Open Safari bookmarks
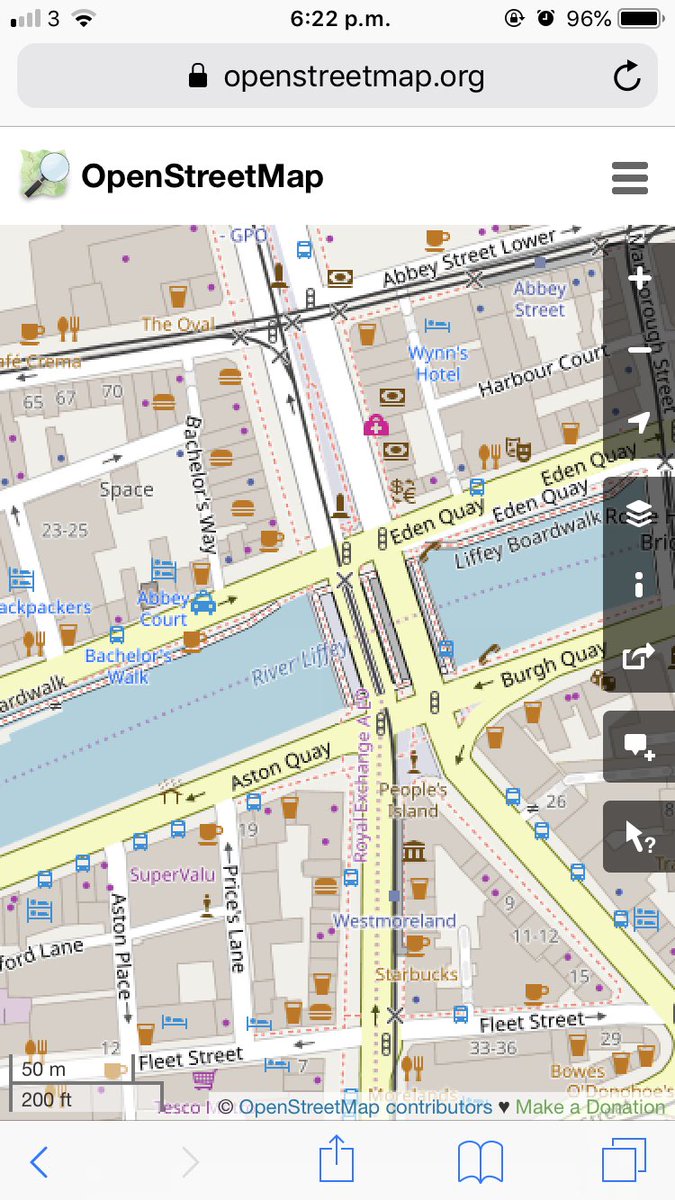The width and height of the screenshot is (675, 1200). pyautogui.click(x=480, y=1162)
